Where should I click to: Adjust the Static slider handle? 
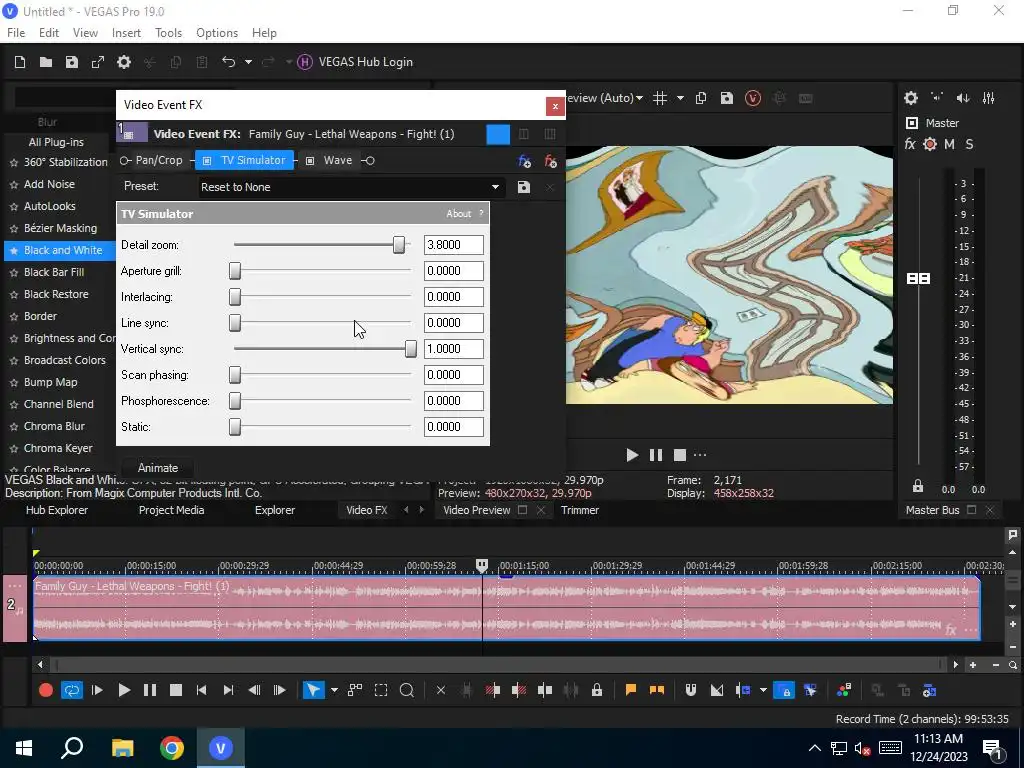tap(235, 427)
